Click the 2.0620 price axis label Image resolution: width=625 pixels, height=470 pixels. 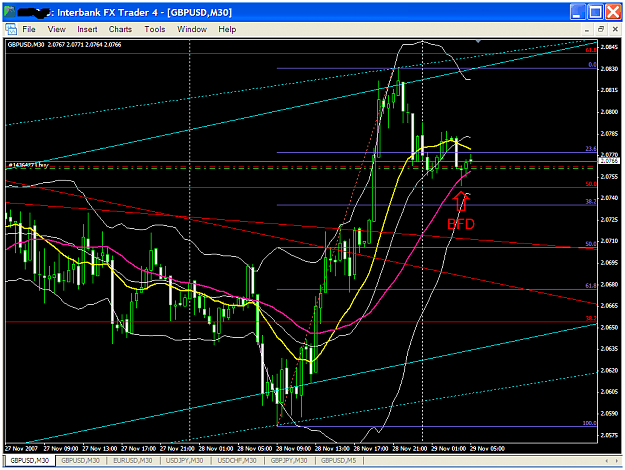click(x=609, y=370)
